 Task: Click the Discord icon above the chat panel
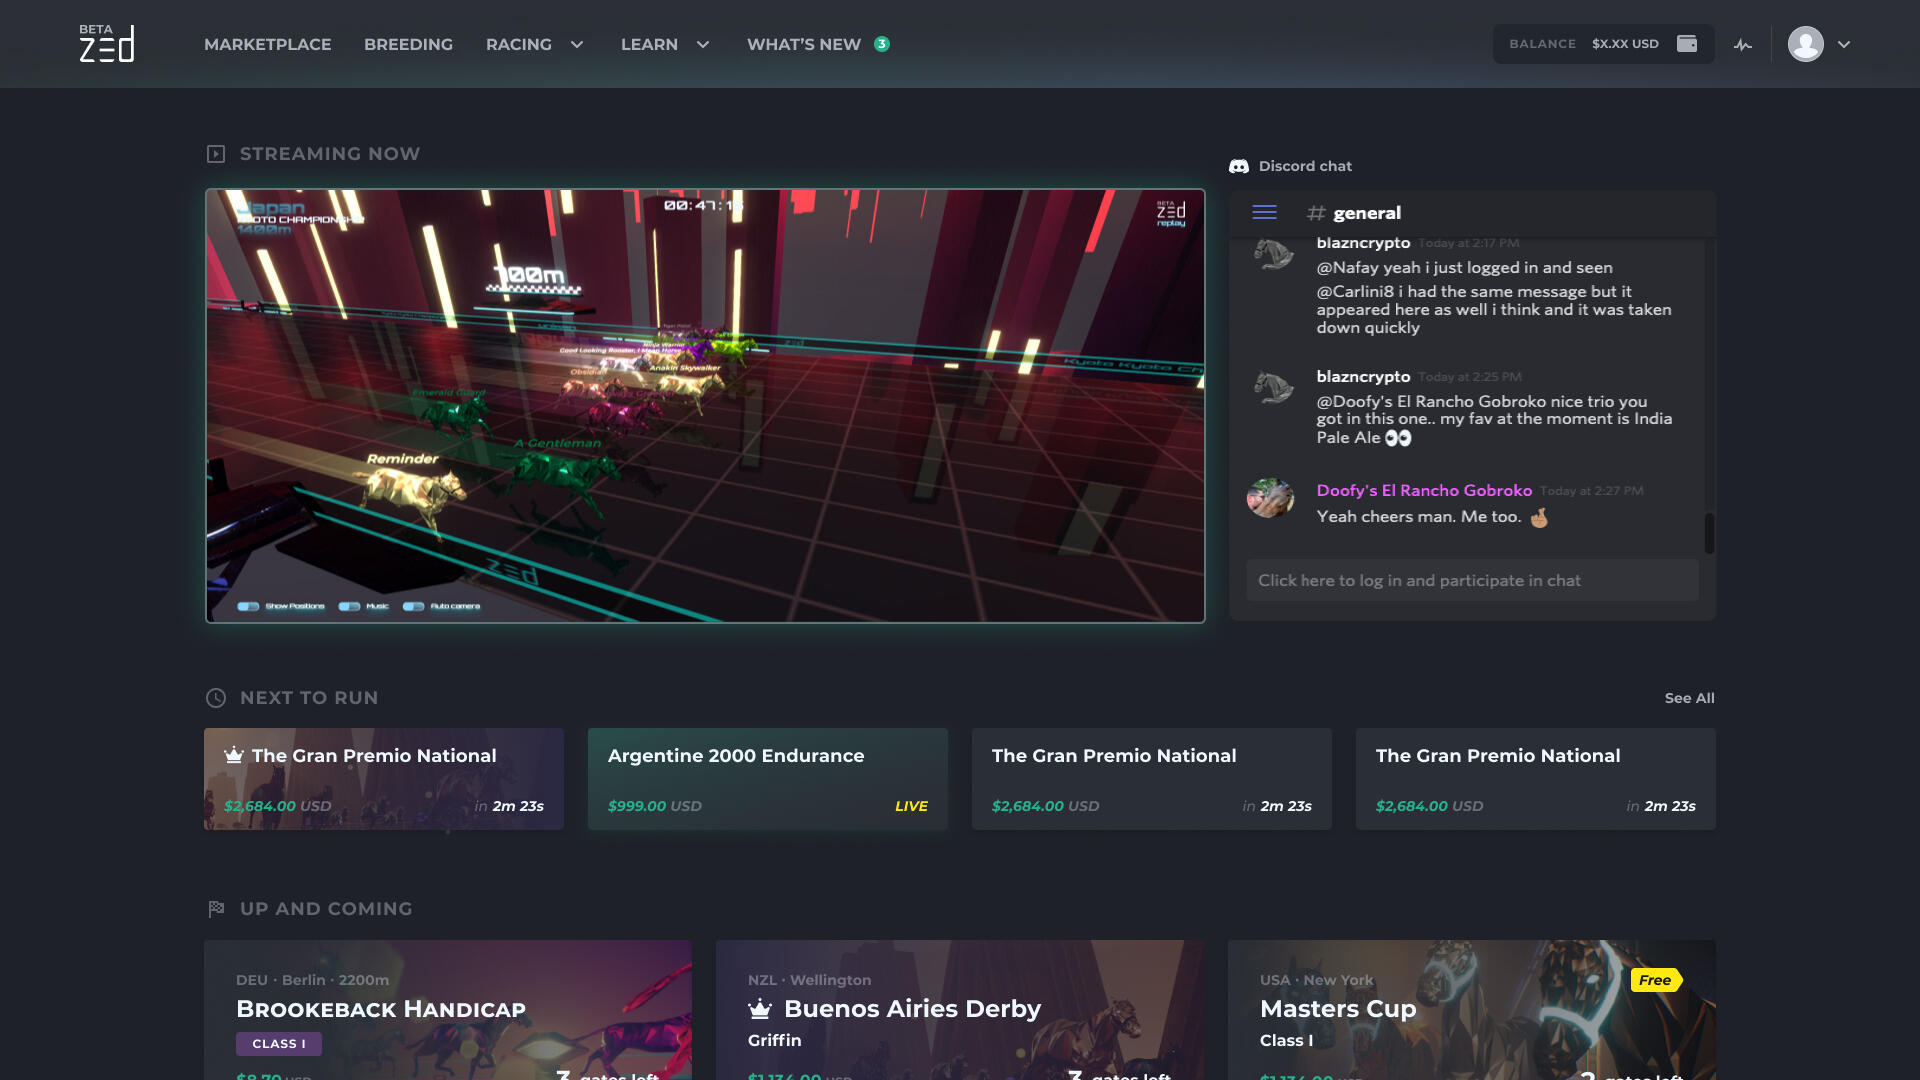point(1240,165)
